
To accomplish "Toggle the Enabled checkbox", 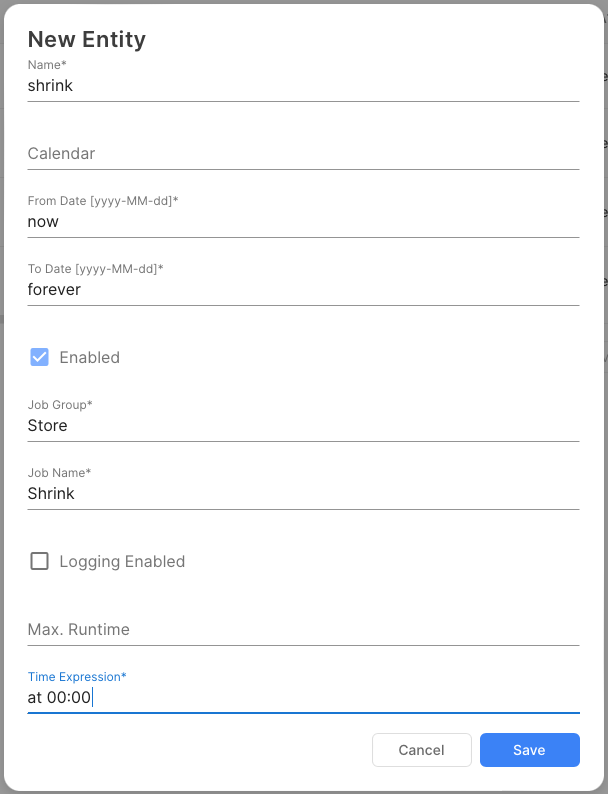I will tap(40, 357).
